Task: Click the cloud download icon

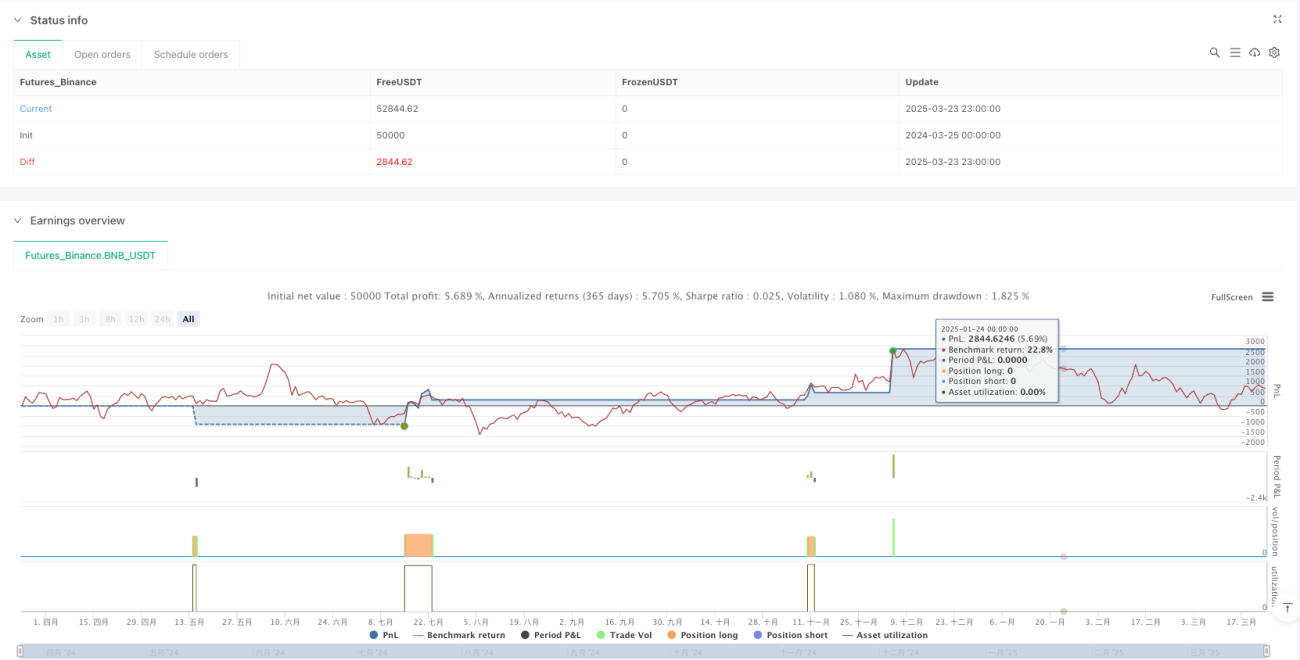Action: pyautogui.click(x=1255, y=53)
